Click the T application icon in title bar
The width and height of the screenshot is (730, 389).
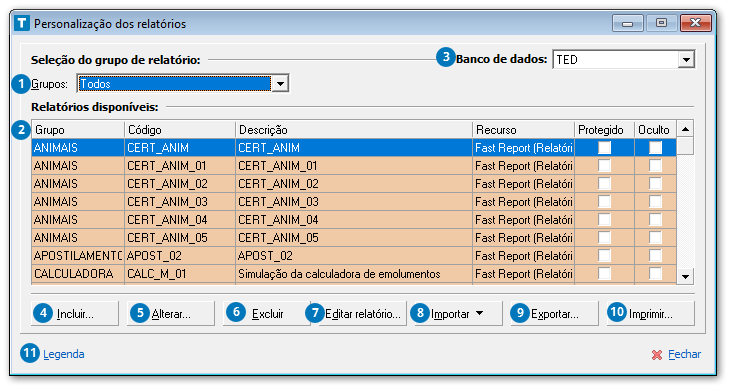point(21,23)
